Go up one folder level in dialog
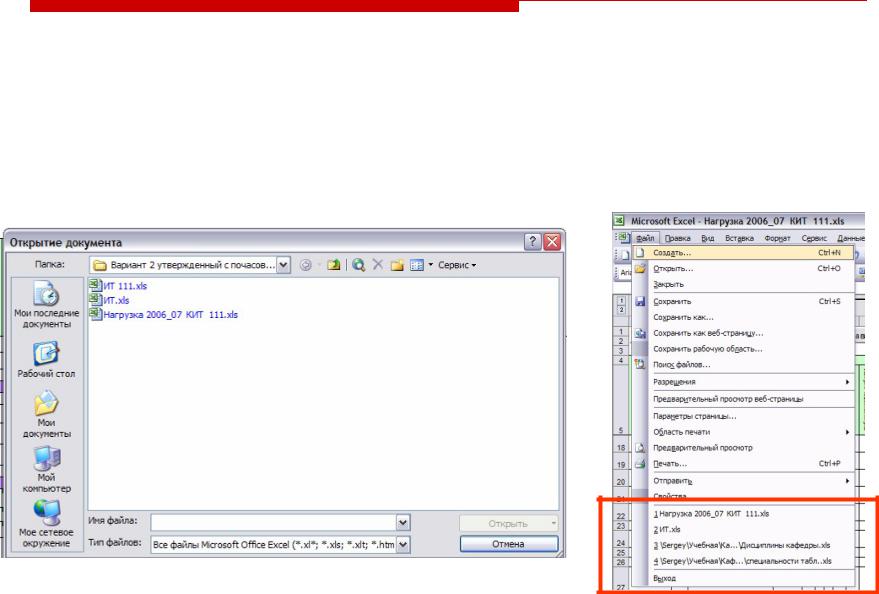The image size is (879, 594). [334, 265]
